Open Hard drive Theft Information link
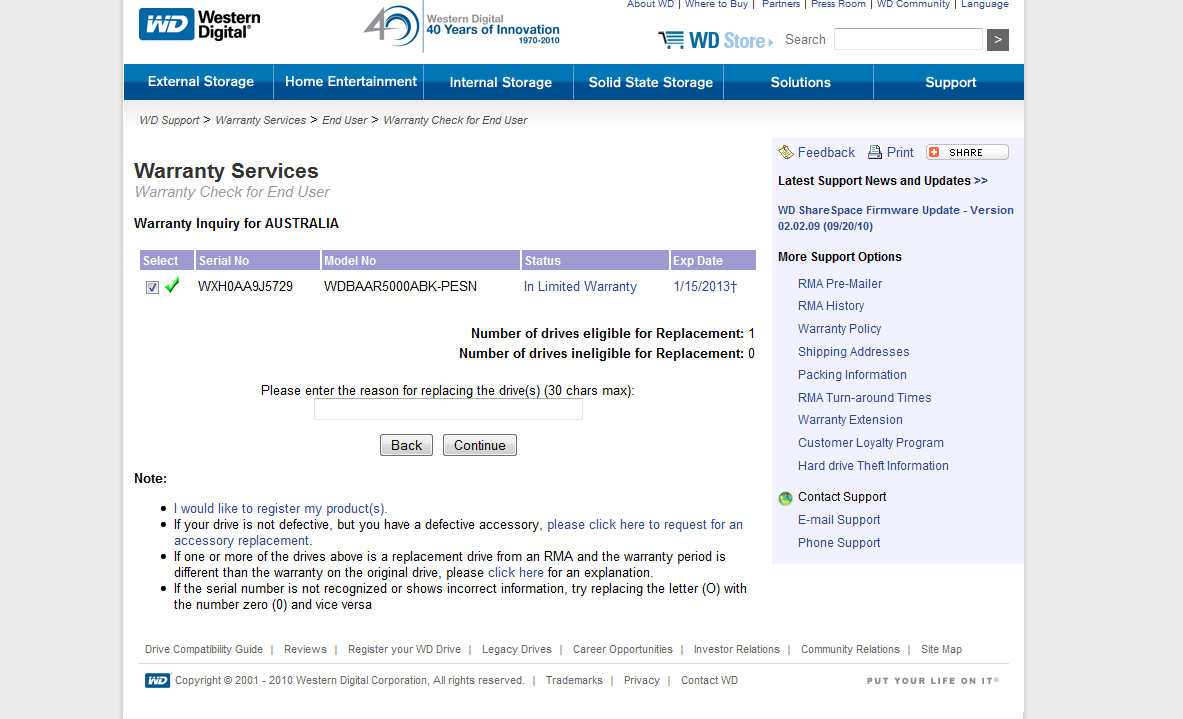Viewport: 1183px width, 719px height. 873,466
